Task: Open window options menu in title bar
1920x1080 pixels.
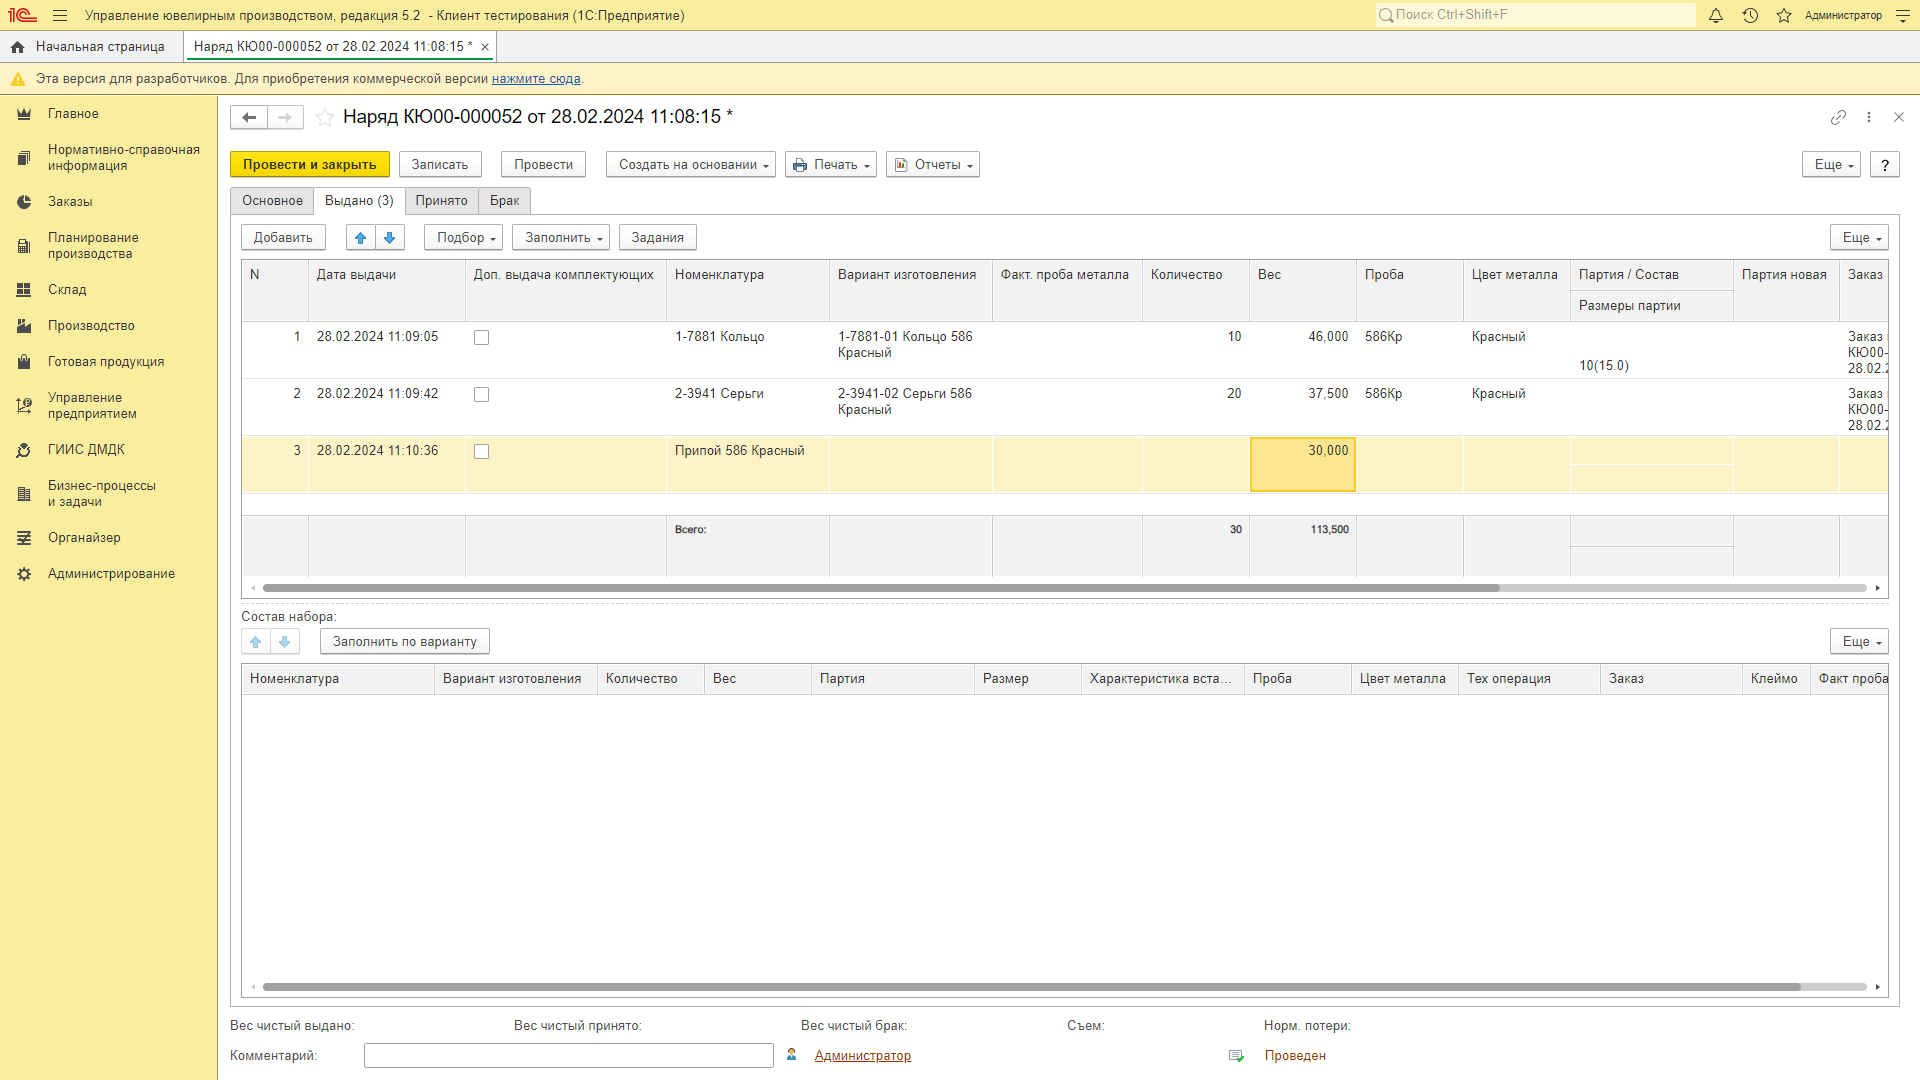Action: [x=1903, y=15]
